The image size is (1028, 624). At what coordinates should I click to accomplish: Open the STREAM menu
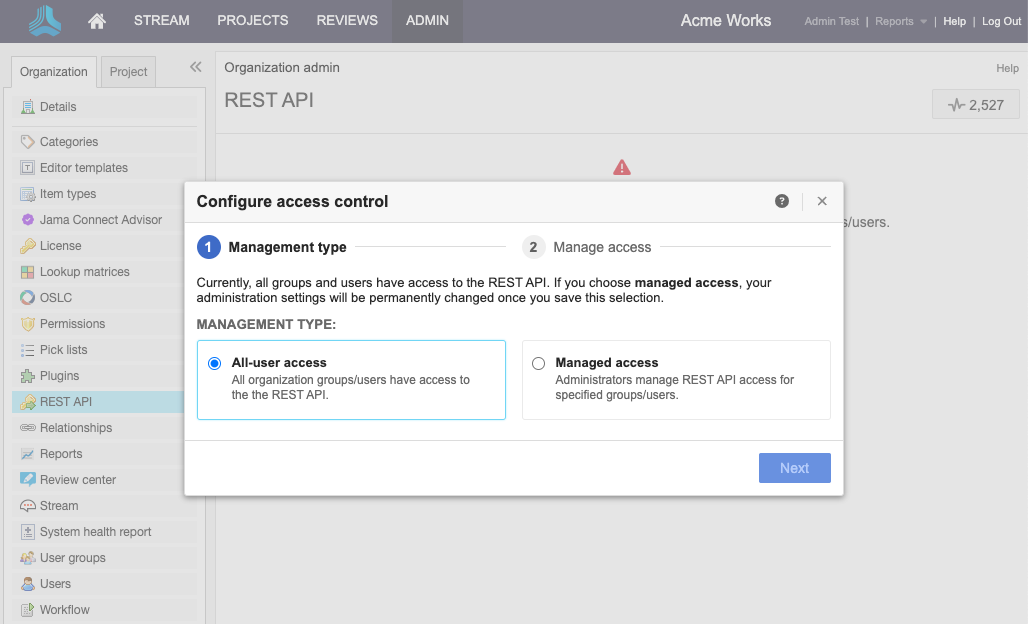161,20
